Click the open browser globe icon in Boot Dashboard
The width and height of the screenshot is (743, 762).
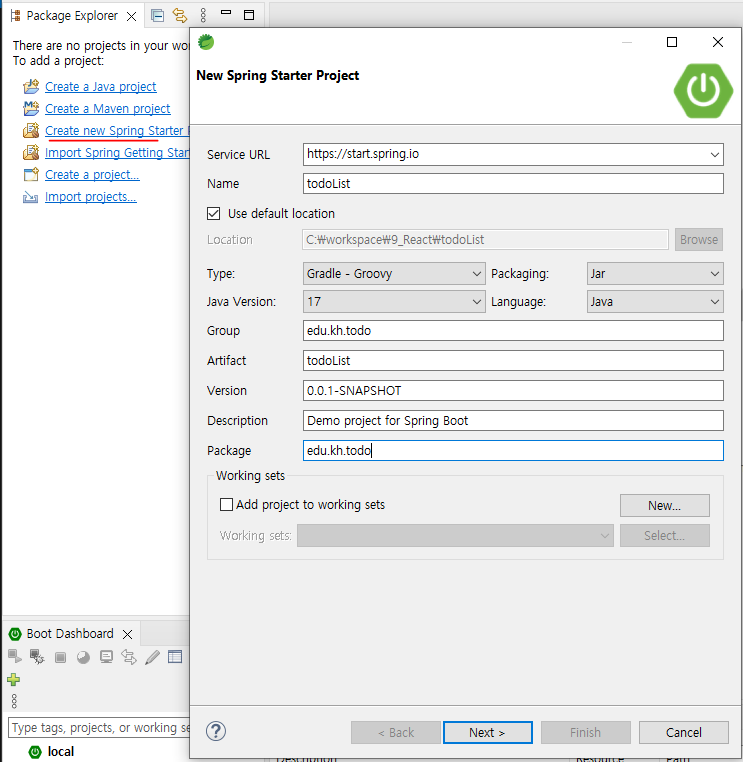tap(83, 658)
